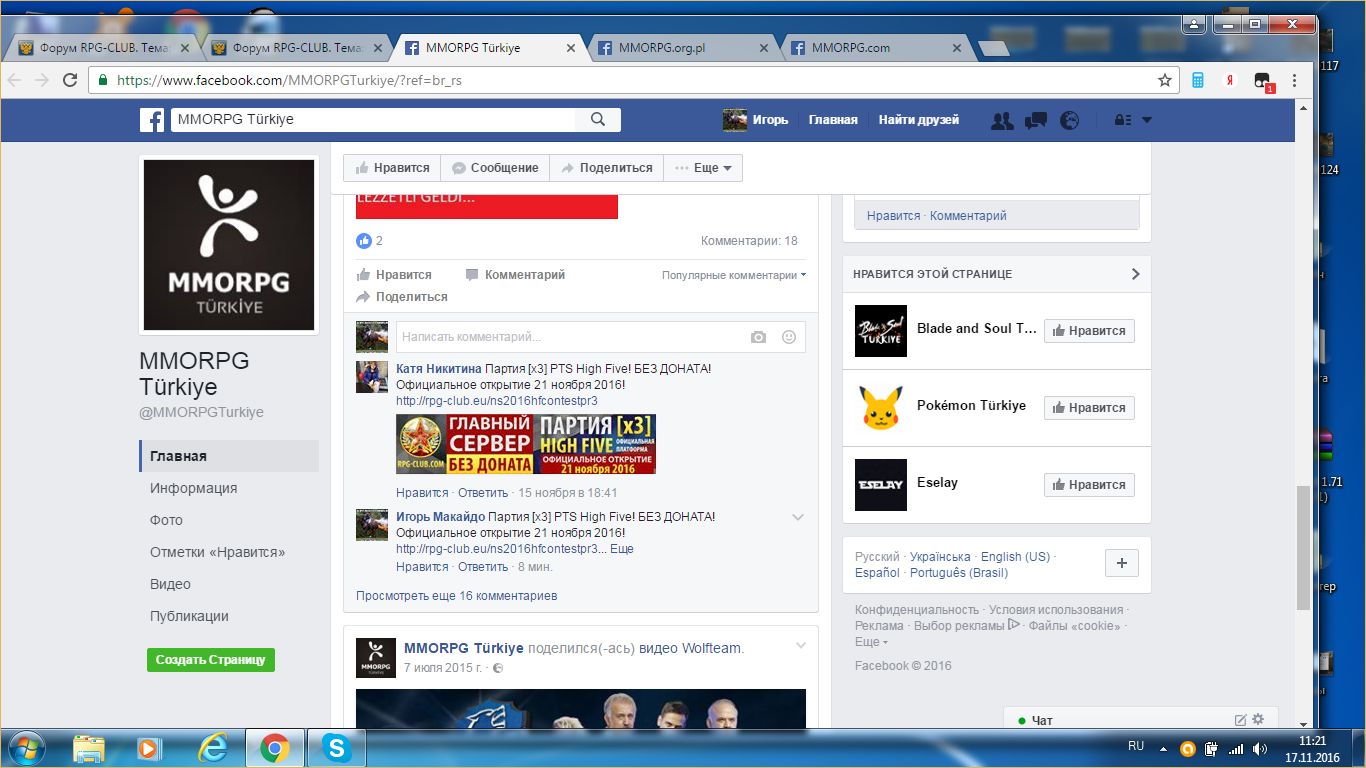Like Blade and Soul Türkiye page
This screenshot has height=768, width=1366.
coord(1089,331)
